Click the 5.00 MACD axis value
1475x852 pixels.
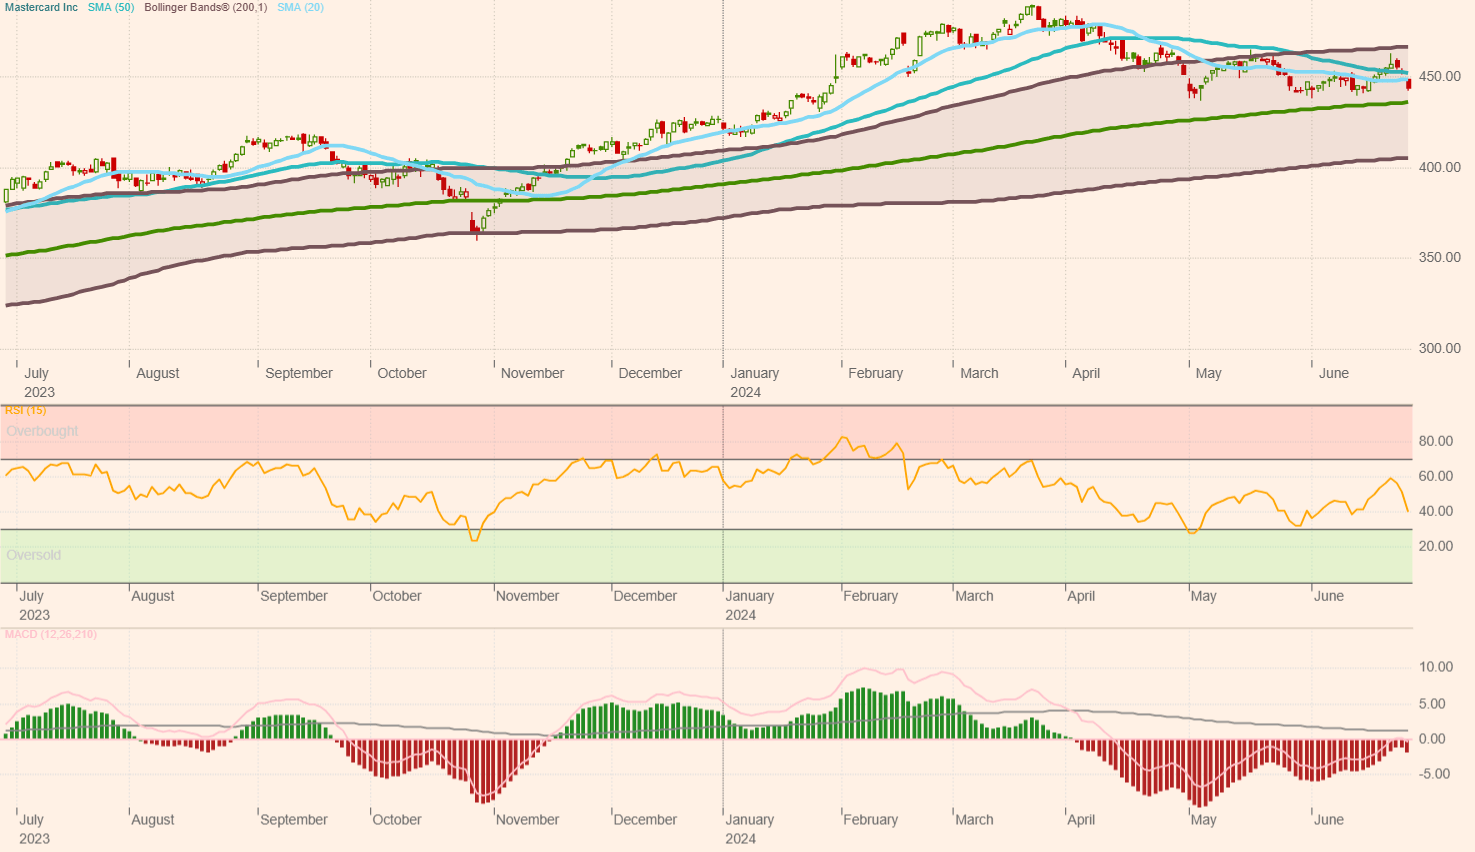click(1434, 704)
